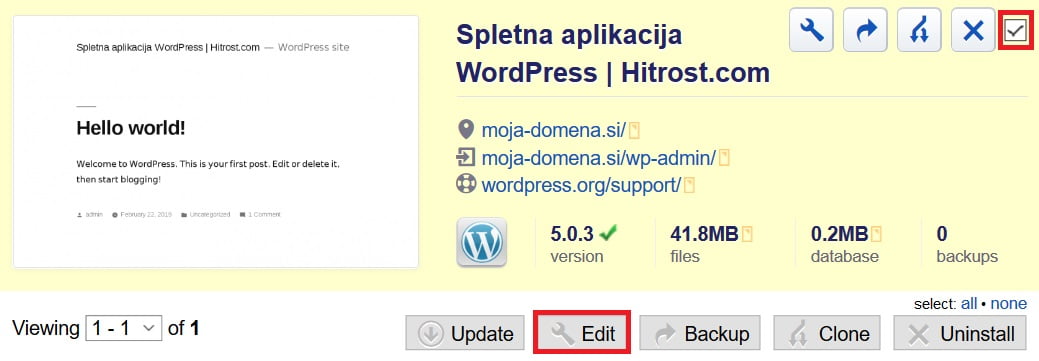The width and height of the screenshot is (1039, 361).
Task: Click the Hello world! post heading in preview
Action: coord(131,129)
